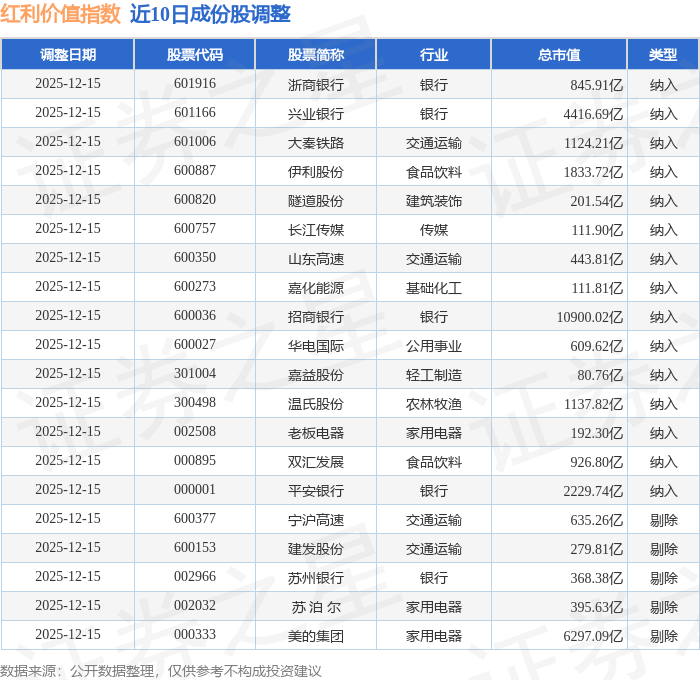The height and width of the screenshot is (680, 700).
Task: Click stock name 长江传媒
Action: pos(316,229)
